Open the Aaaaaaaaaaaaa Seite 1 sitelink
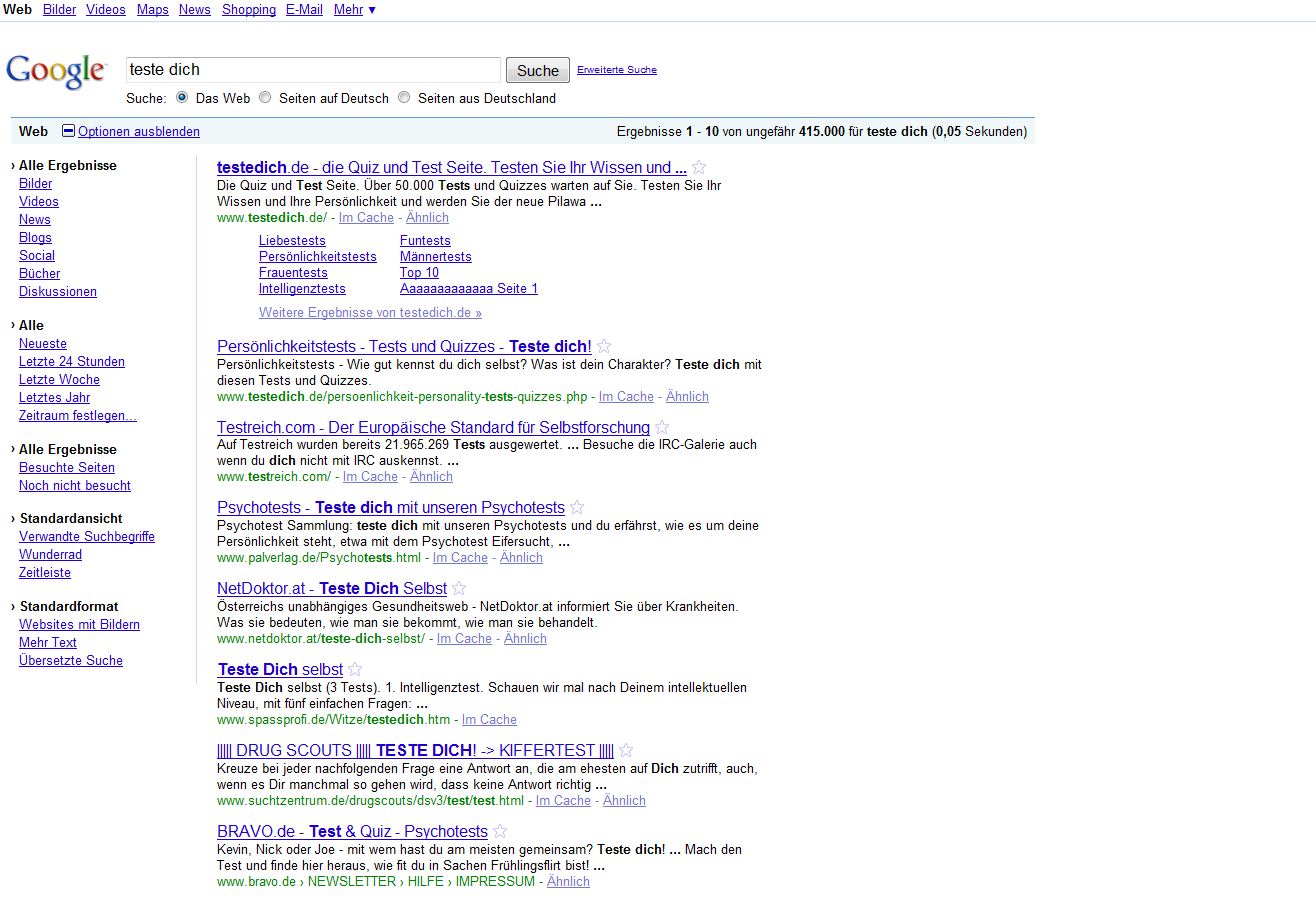Screen dimensions: 1316x899 (469, 288)
